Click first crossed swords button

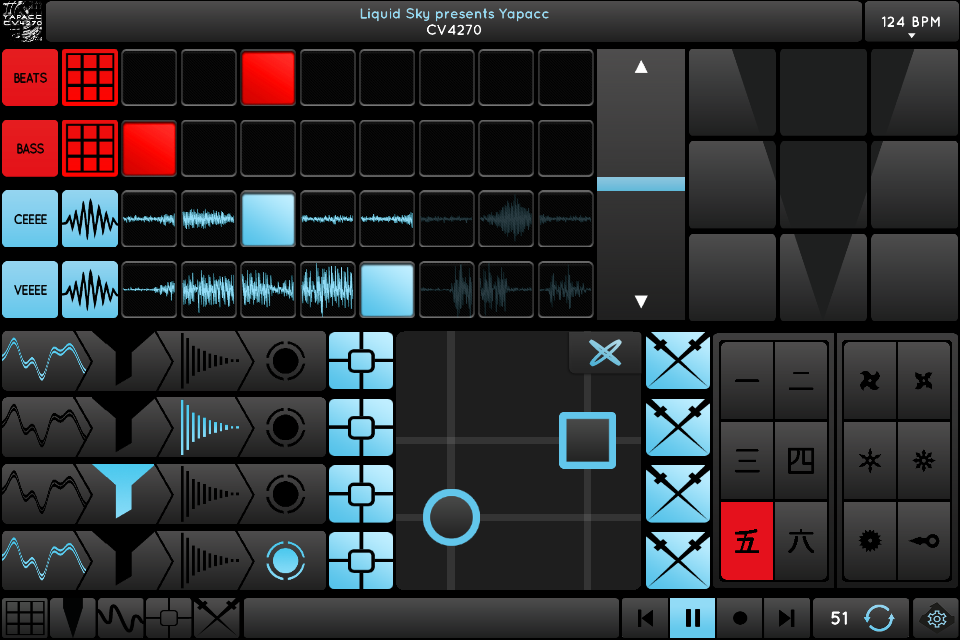tap(678, 361)
